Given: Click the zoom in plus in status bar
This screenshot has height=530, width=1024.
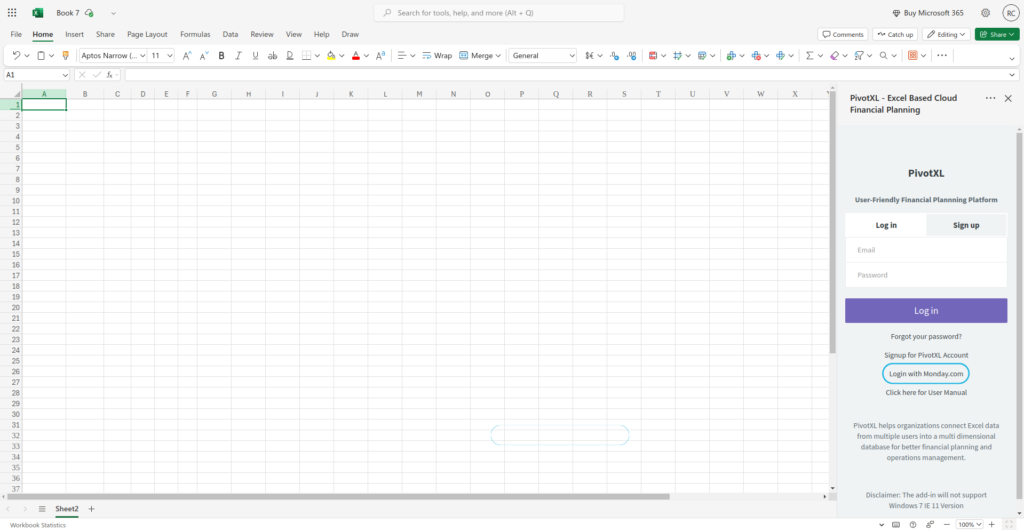Looking at the screenshot, I should point(991,524).
